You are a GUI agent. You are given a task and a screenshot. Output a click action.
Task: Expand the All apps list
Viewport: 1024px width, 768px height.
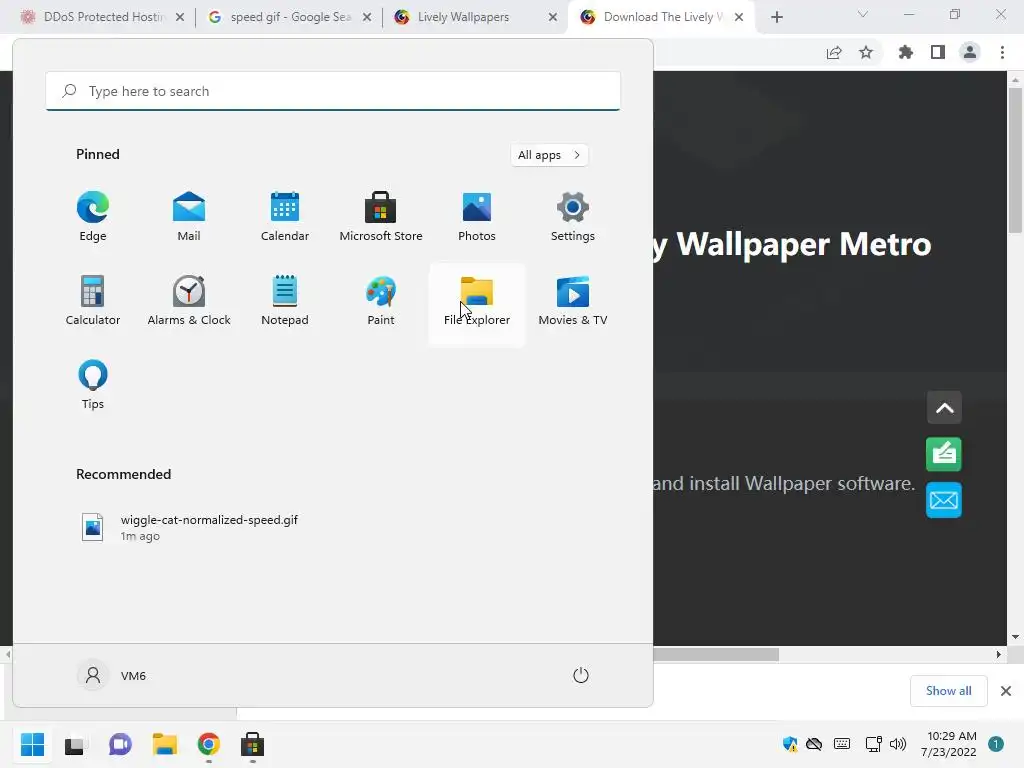[549, 155]
